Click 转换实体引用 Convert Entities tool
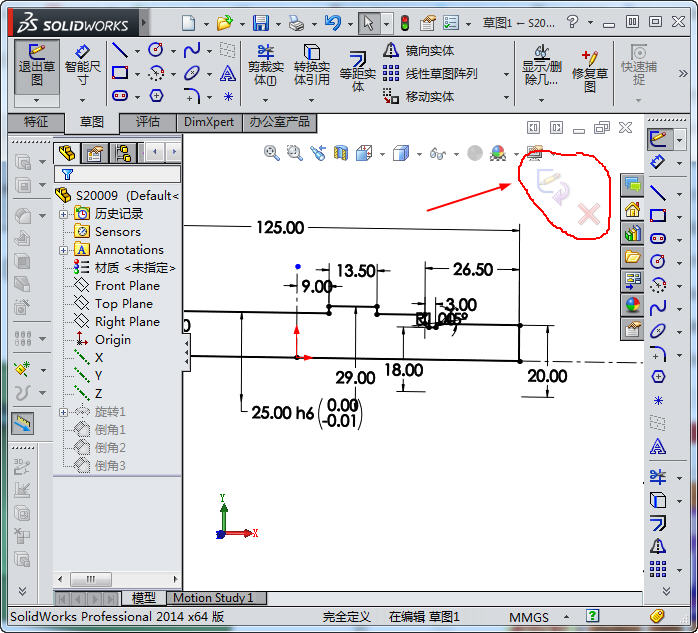698x633 pixels. (x=311, y=65)
